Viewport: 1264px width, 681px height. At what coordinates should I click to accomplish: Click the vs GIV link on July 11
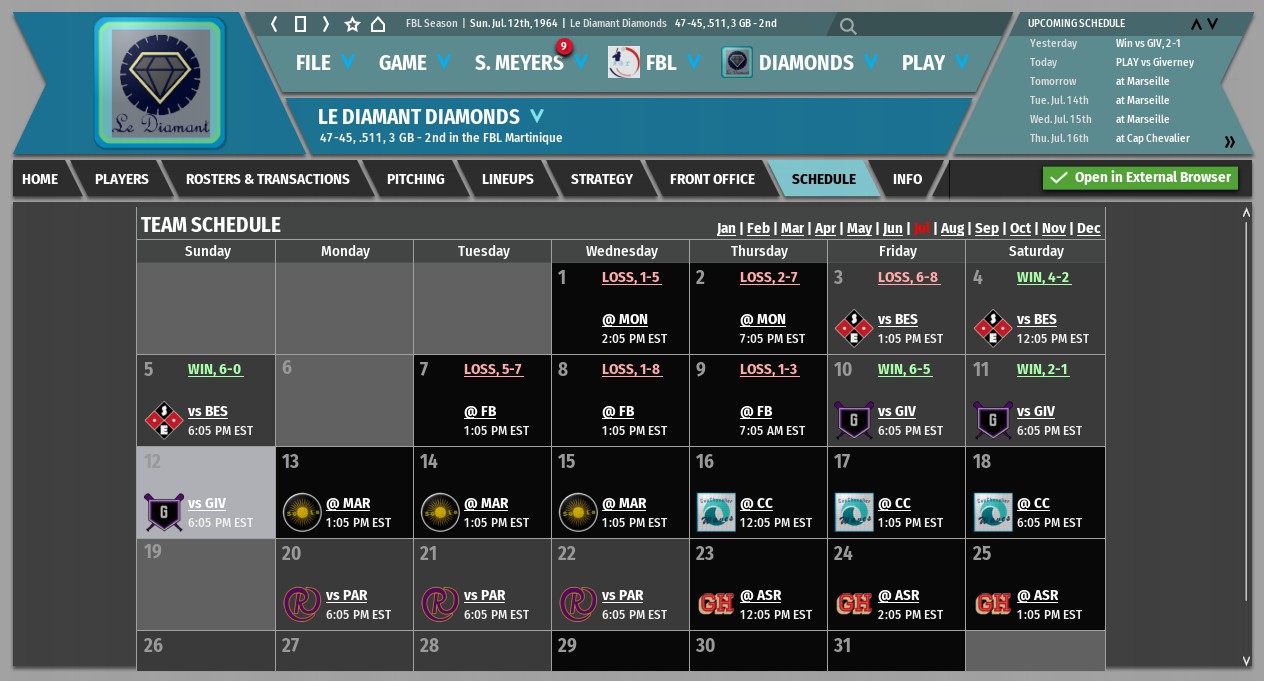coord(1036,411)
